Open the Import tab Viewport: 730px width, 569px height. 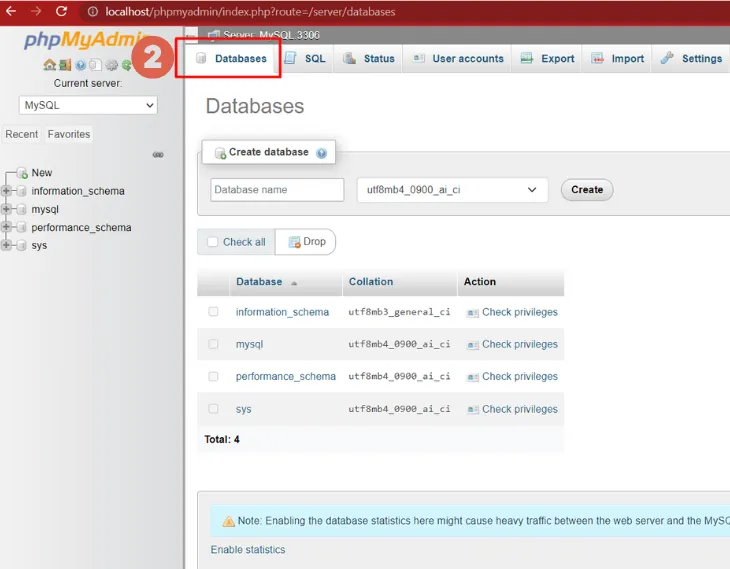point(617,59)
